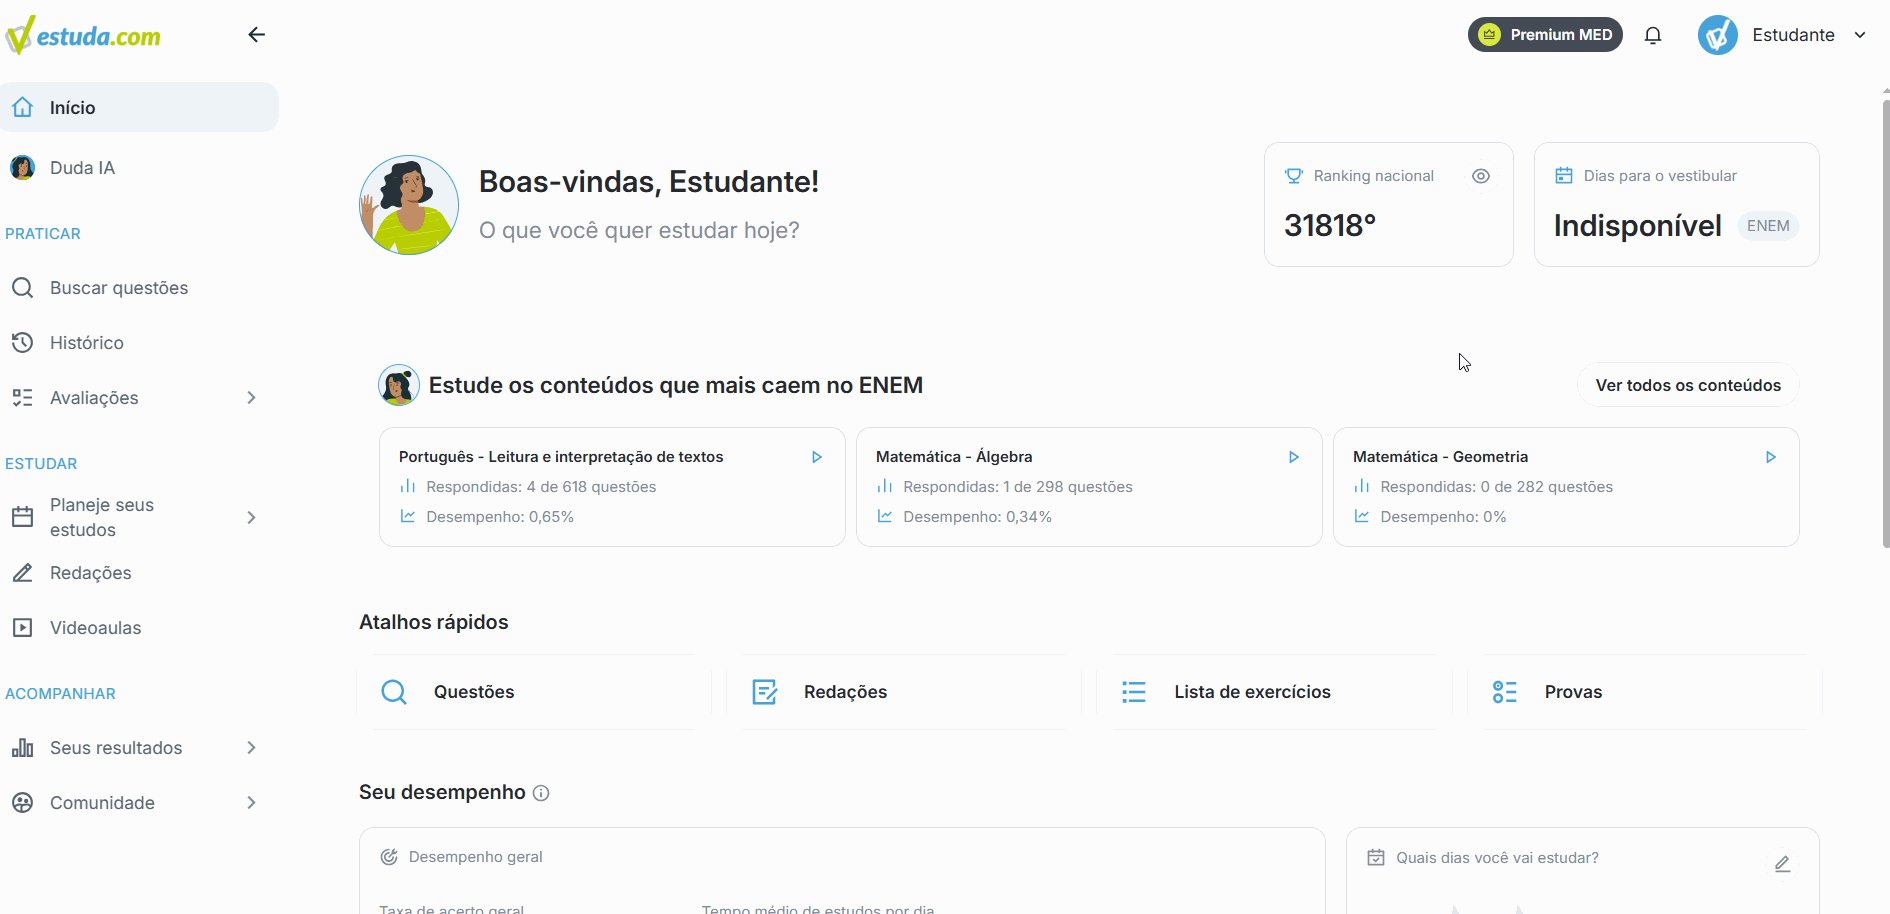The width and height of the screenshot is (1890, 914).
Task: Expand the Estudante account dropdown chevron
Action: (x=1860, y=35)
